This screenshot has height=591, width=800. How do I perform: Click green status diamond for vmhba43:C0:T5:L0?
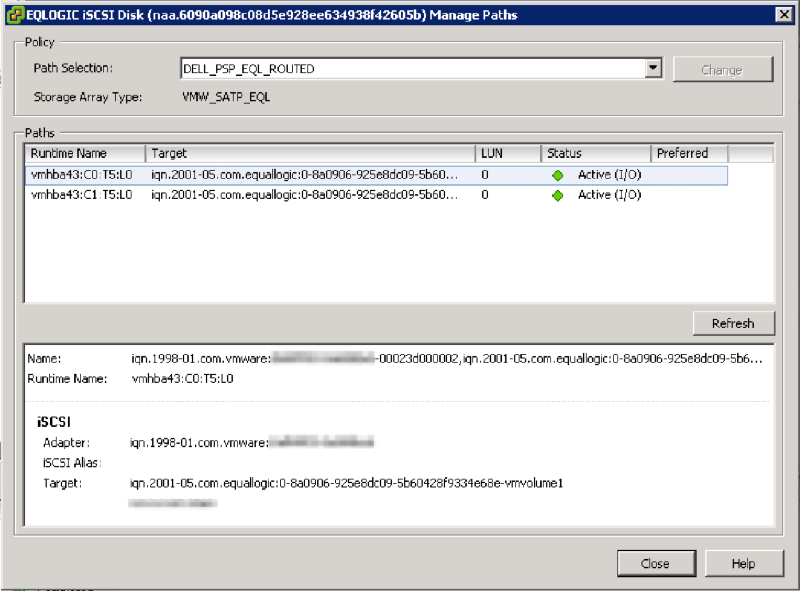pos(558,175)
